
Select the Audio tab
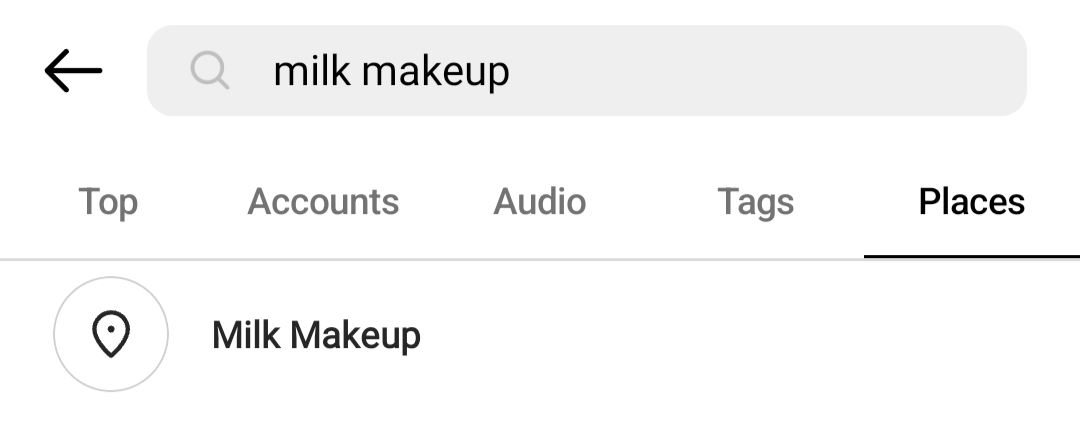(539, 202)
